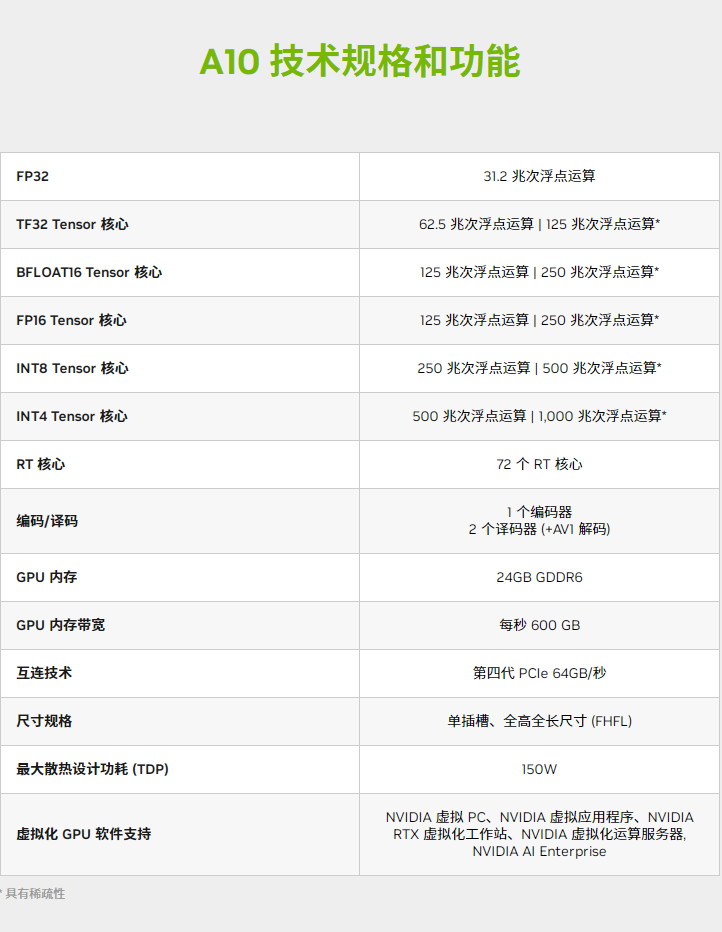Click the text '2 个译码器 (+AV1 解码)'
Image resolution: width=722 pixels, height=932 pixels.
point(539,530)
